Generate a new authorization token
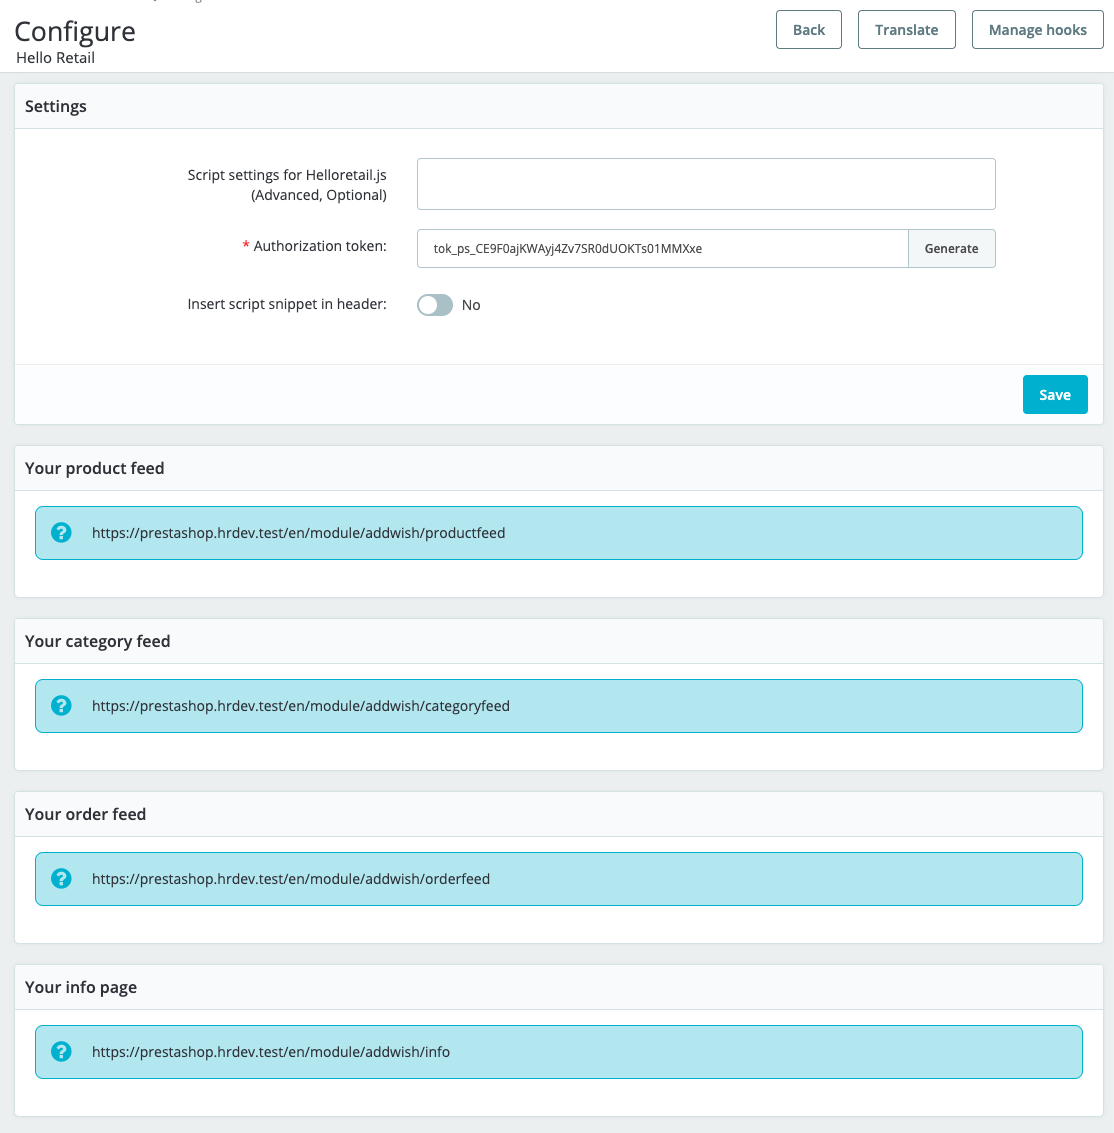Viewport: 1114px width, 1133px height. 951,249
